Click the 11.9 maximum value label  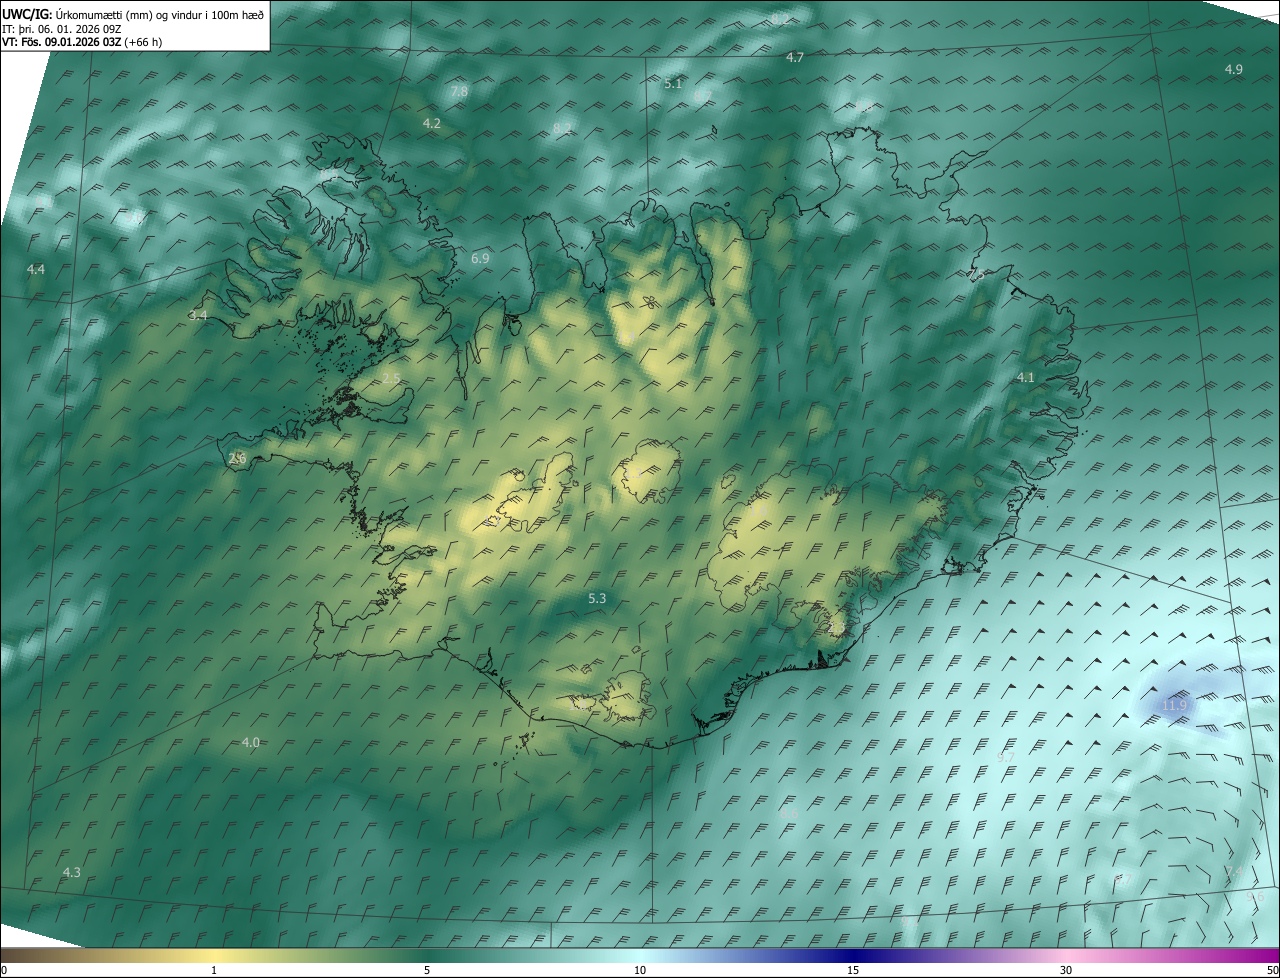[x=1174, y=706]
